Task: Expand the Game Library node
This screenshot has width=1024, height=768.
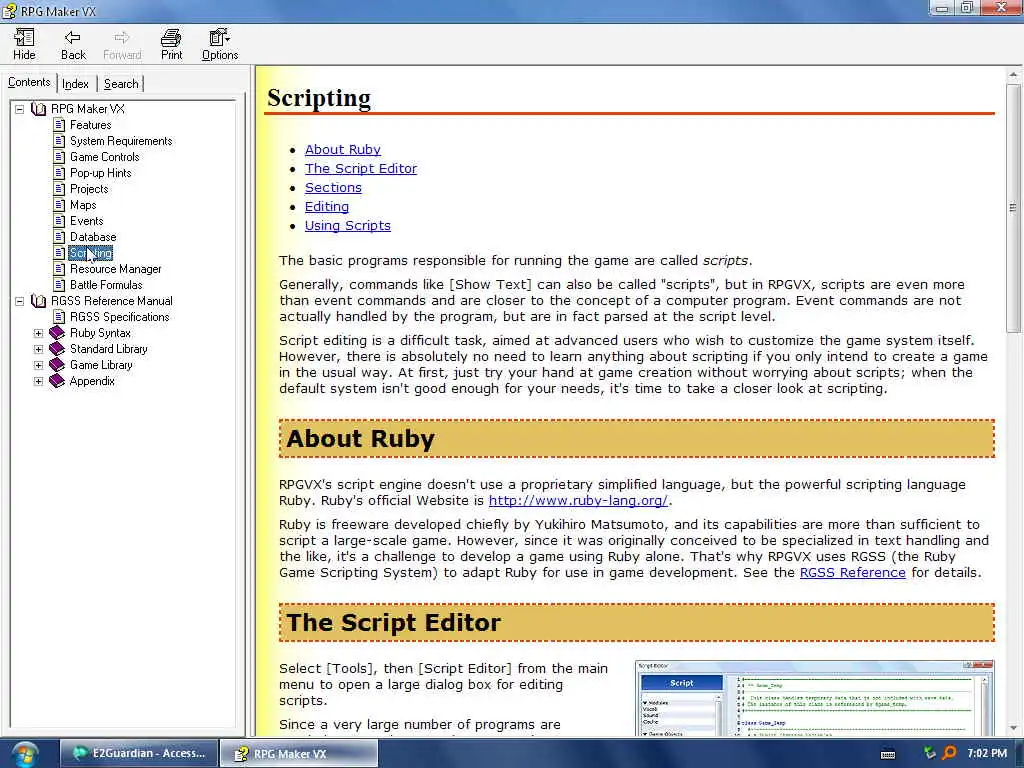Action: pos(39,365)
